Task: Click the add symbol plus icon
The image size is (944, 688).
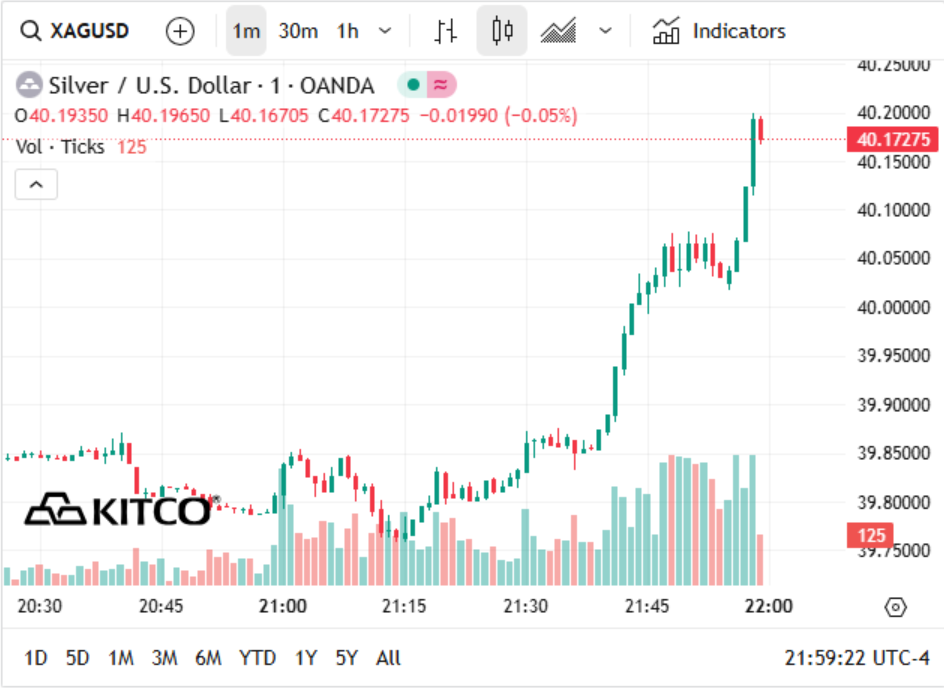Action: click(180, 31)
